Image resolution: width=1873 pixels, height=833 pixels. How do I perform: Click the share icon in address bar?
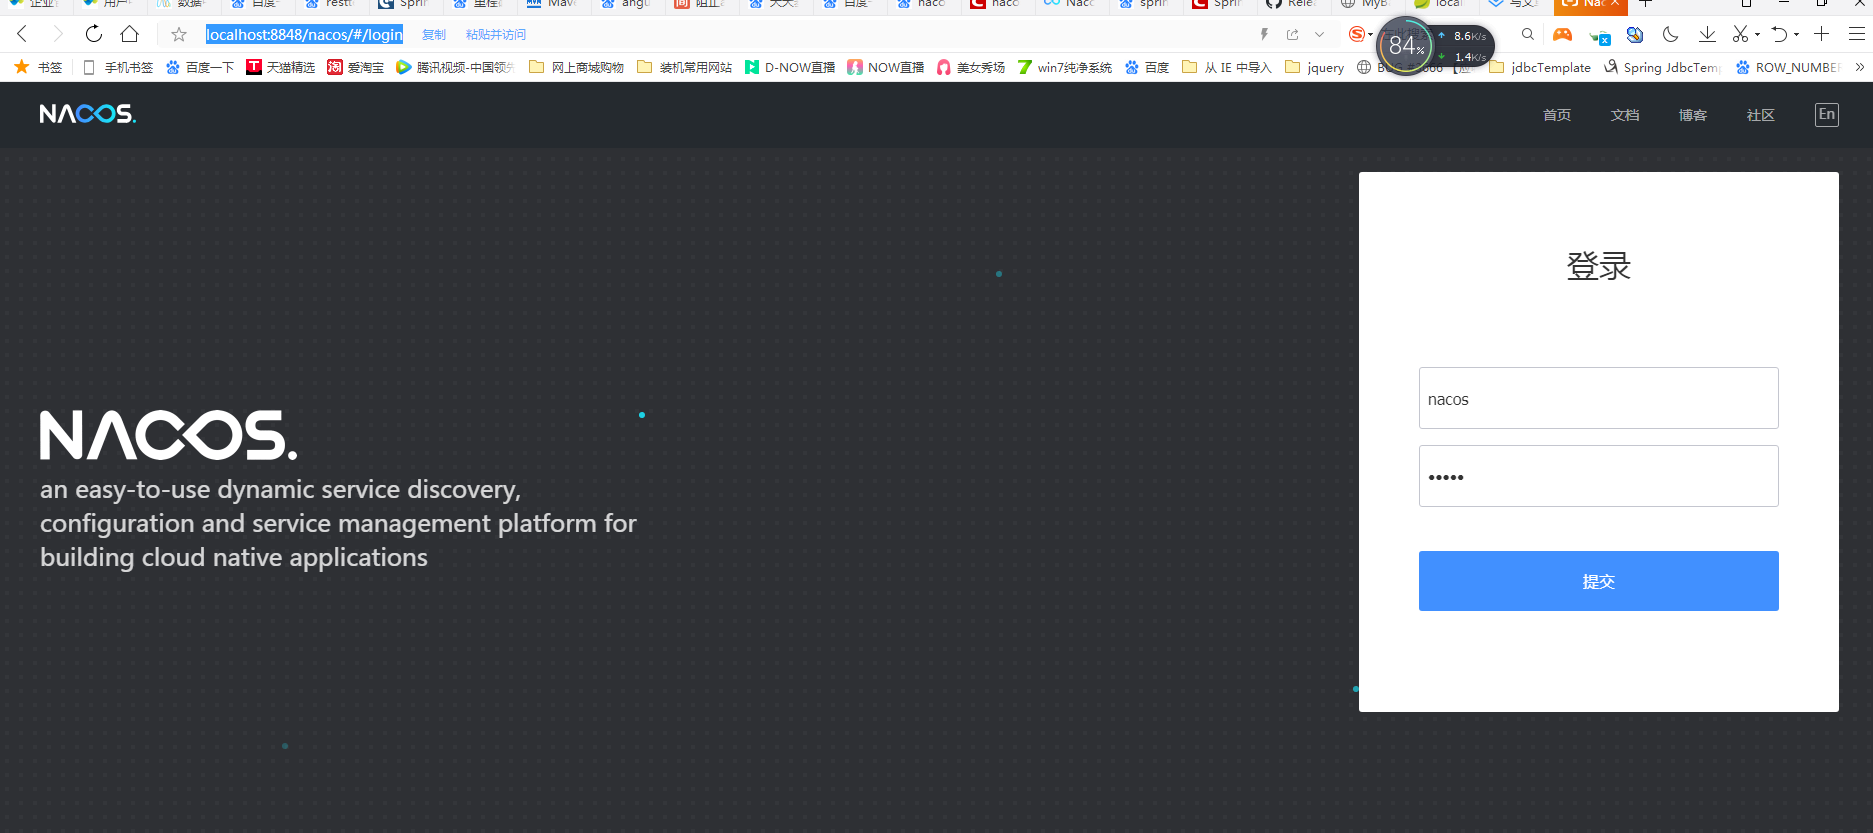click(1293, 34)
